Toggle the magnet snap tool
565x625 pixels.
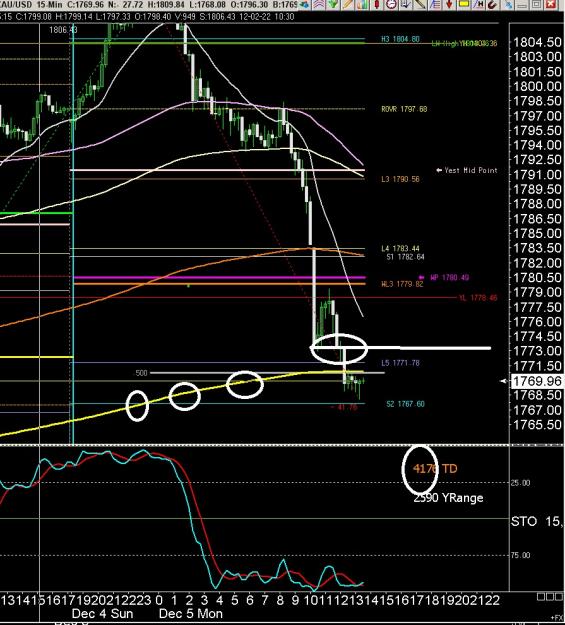(492, 4)
